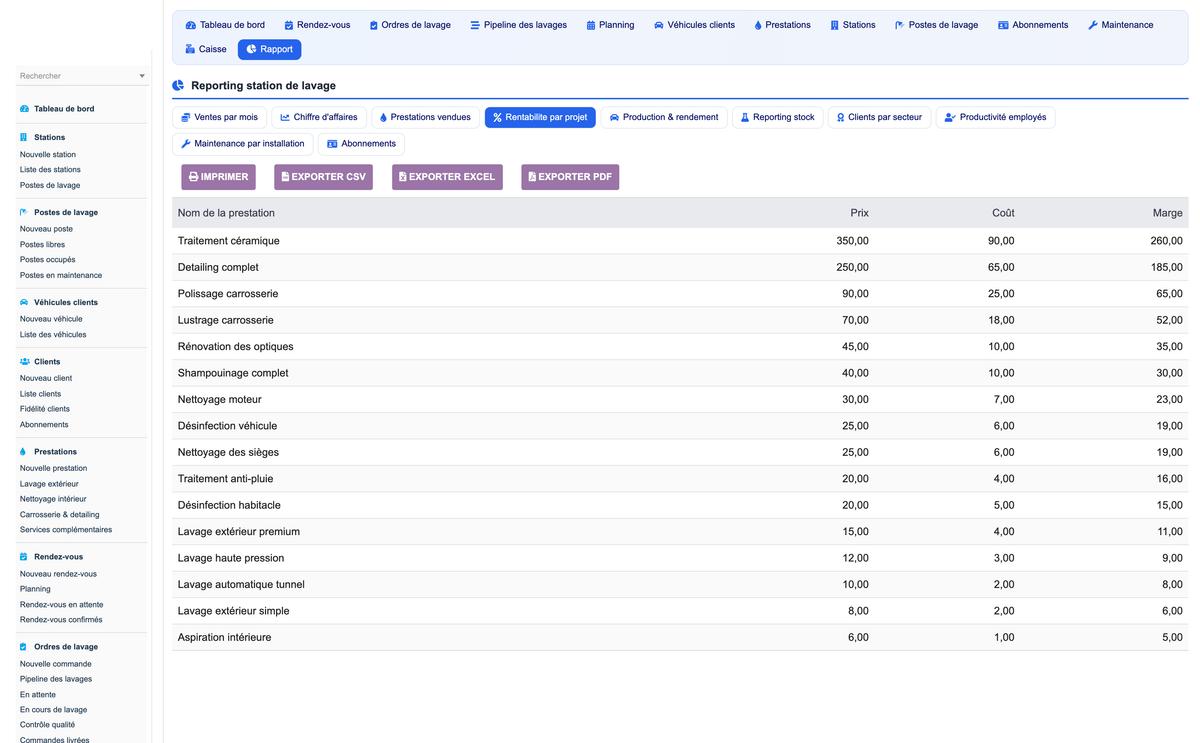This screenshot has height=743, width=1200.
Task: Click the car icon beside Véhicules clients top tab
Action: pyautogui.click(x=659, y=25)
